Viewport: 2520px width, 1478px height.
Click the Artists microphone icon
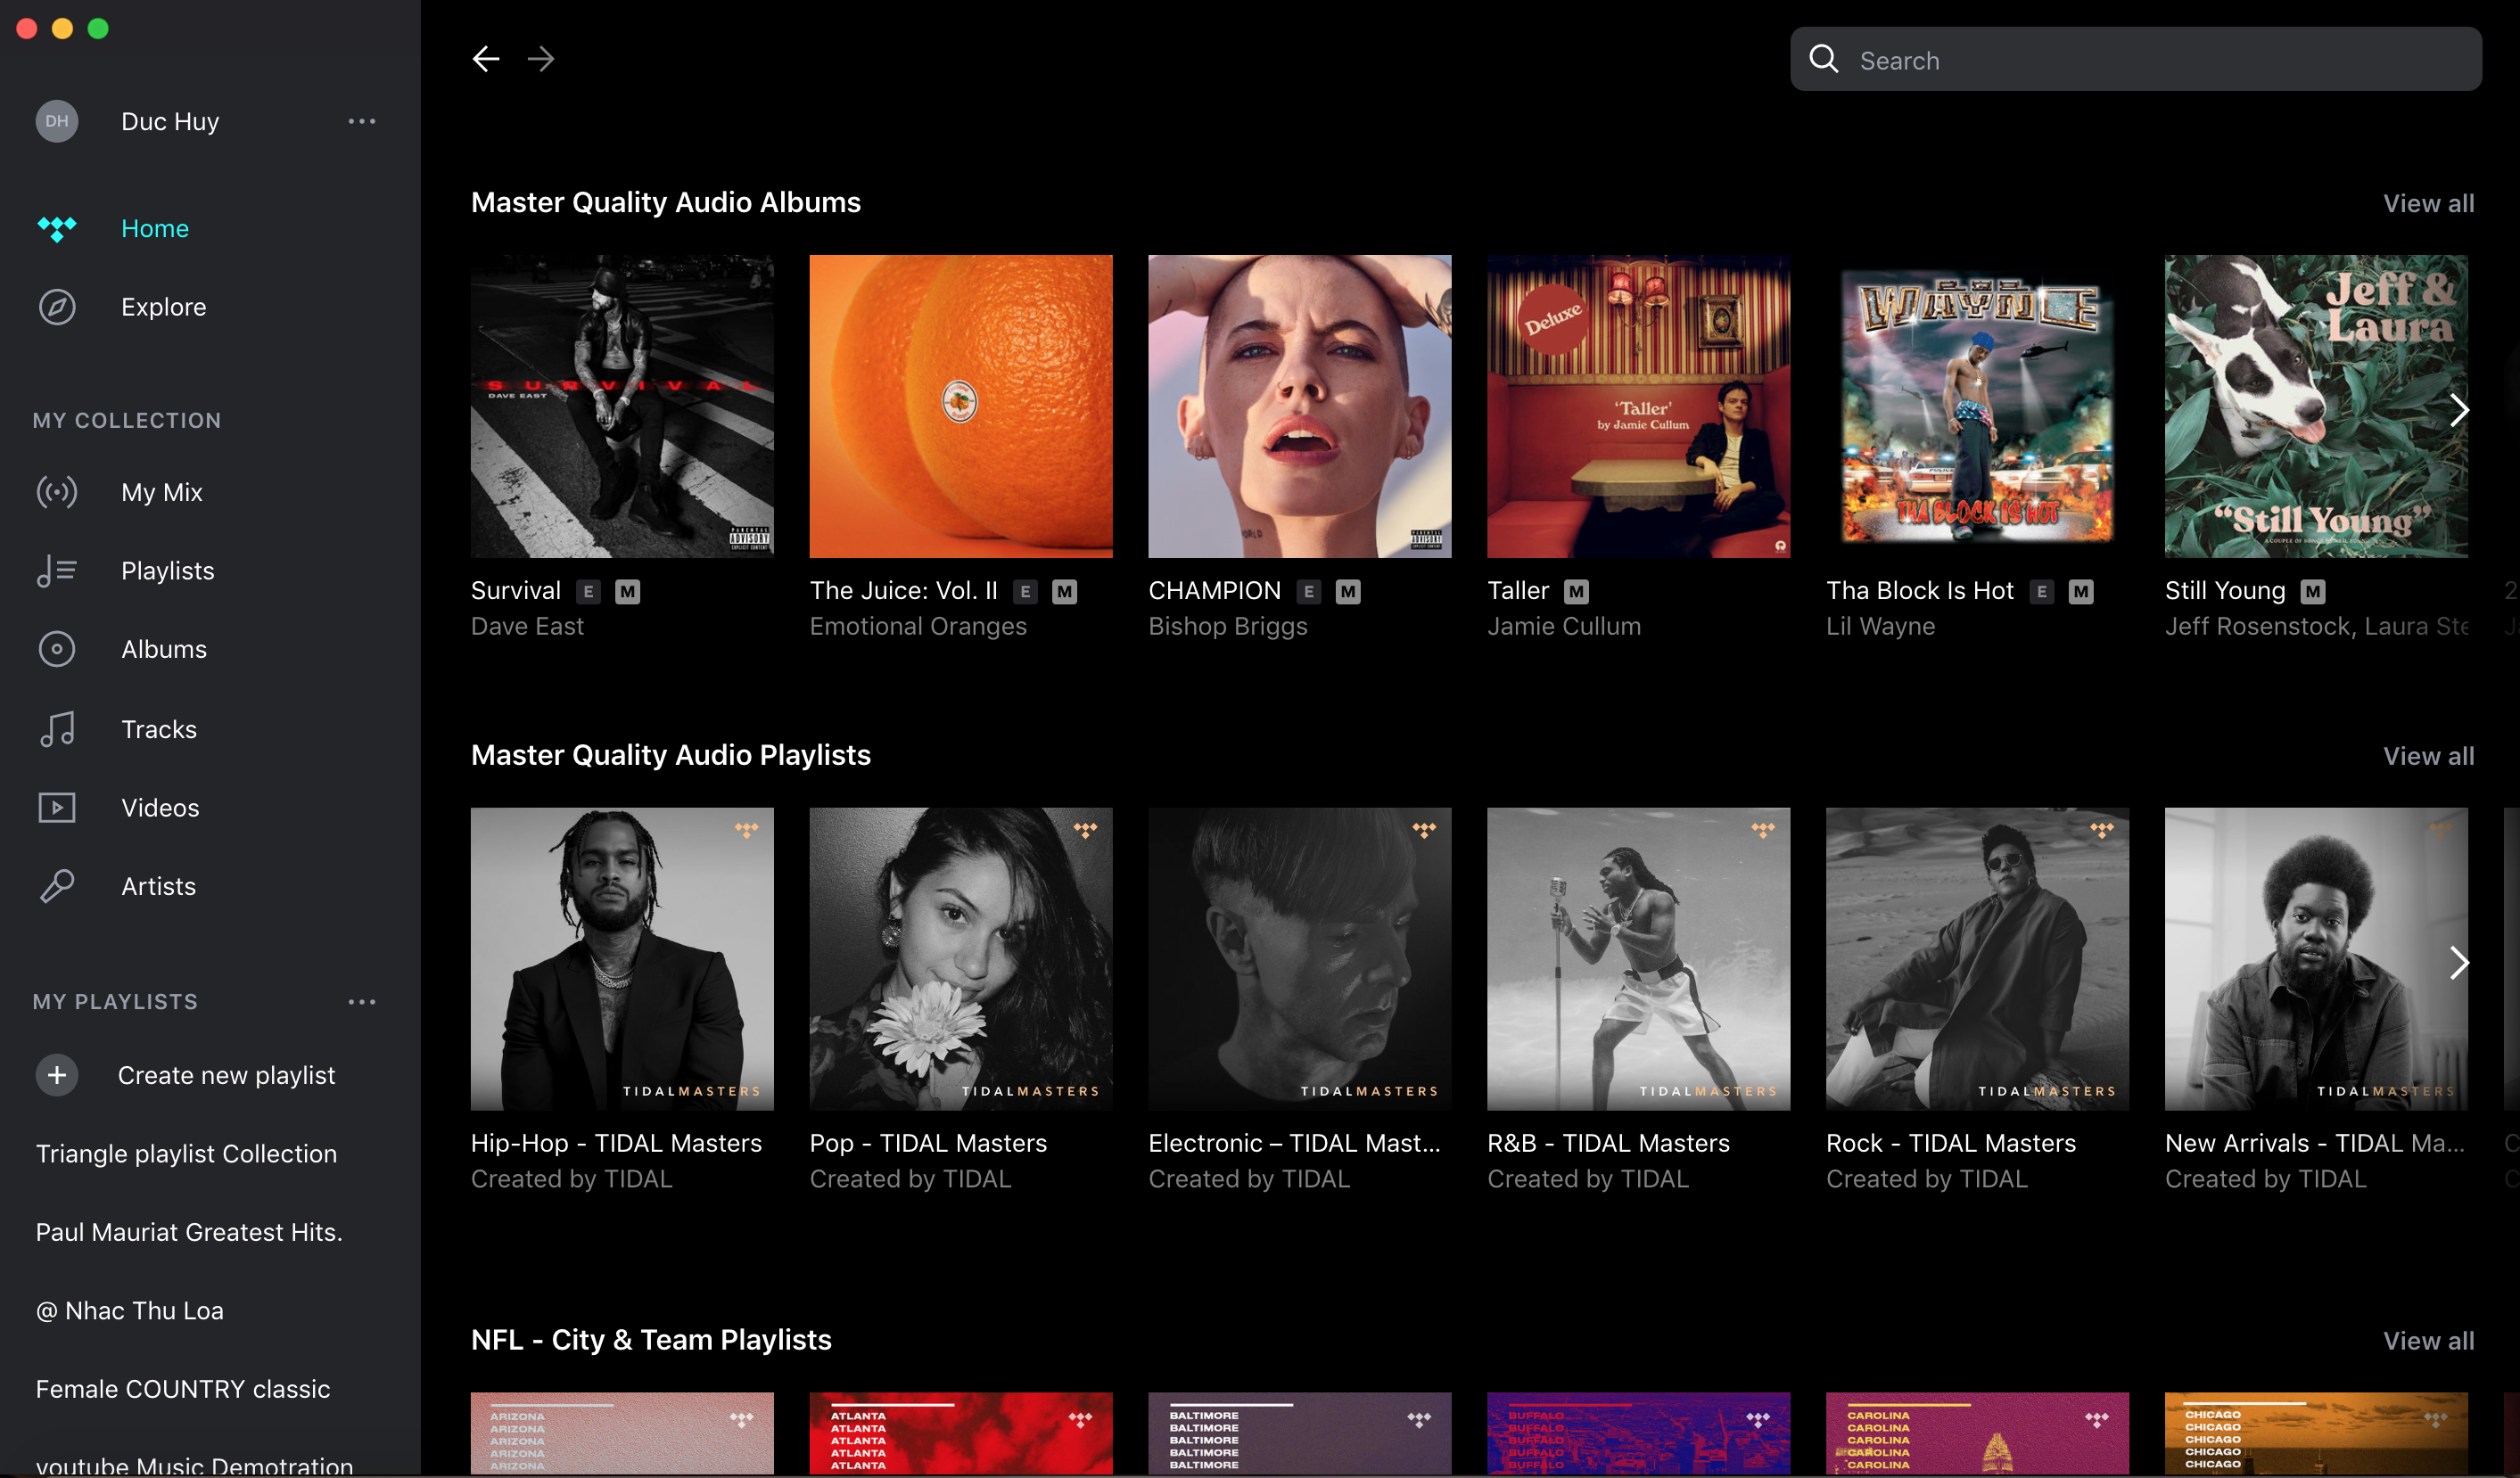click(x=57, y=886)
